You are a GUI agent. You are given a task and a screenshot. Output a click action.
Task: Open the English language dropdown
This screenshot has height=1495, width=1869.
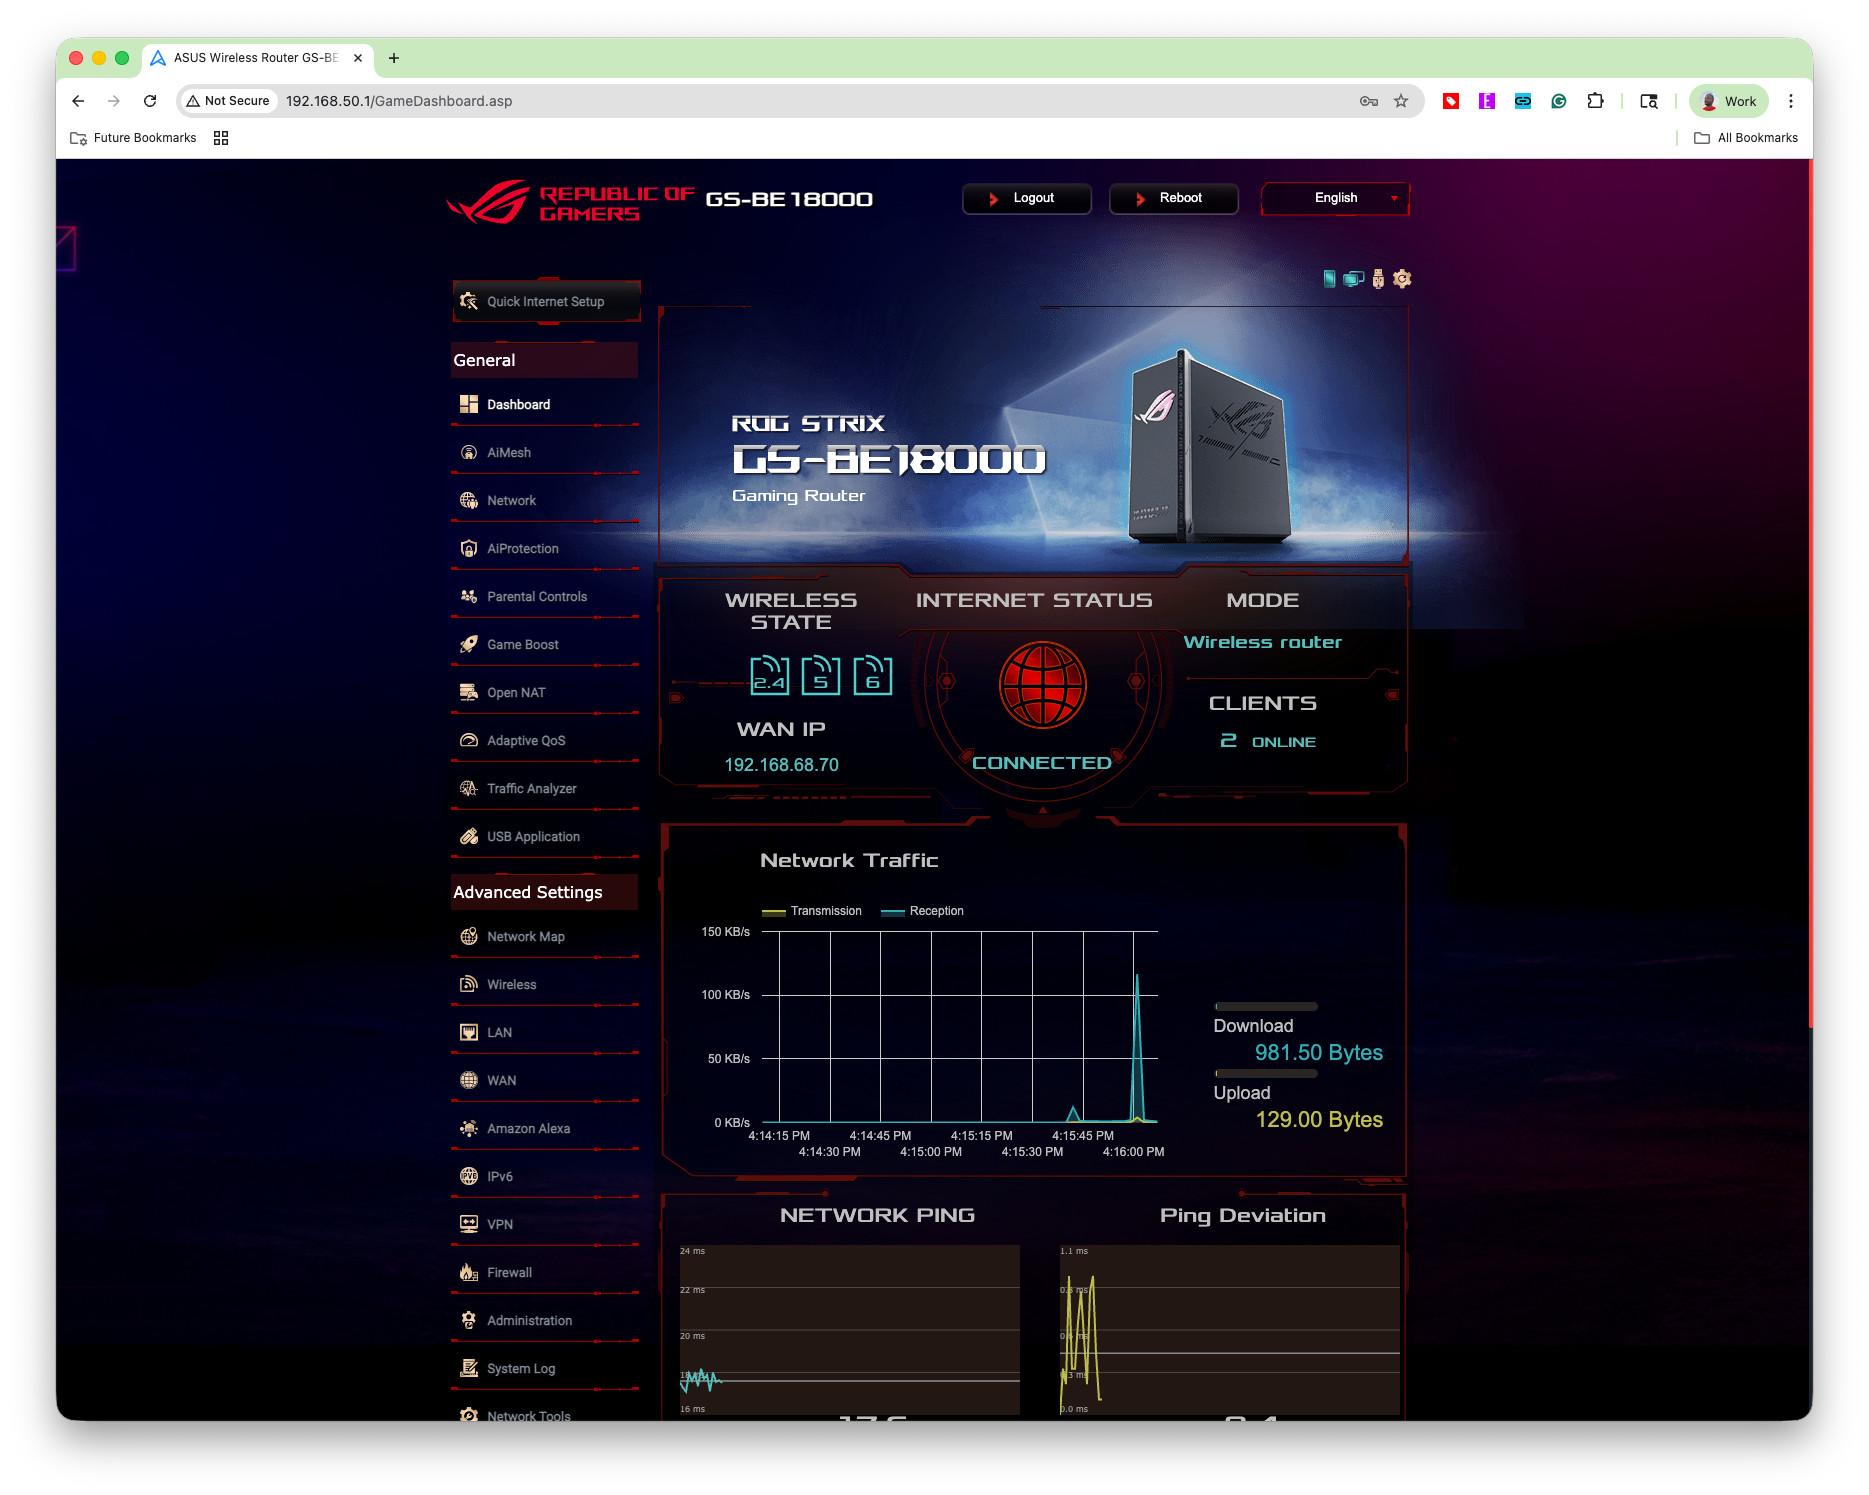(1335, 198)
